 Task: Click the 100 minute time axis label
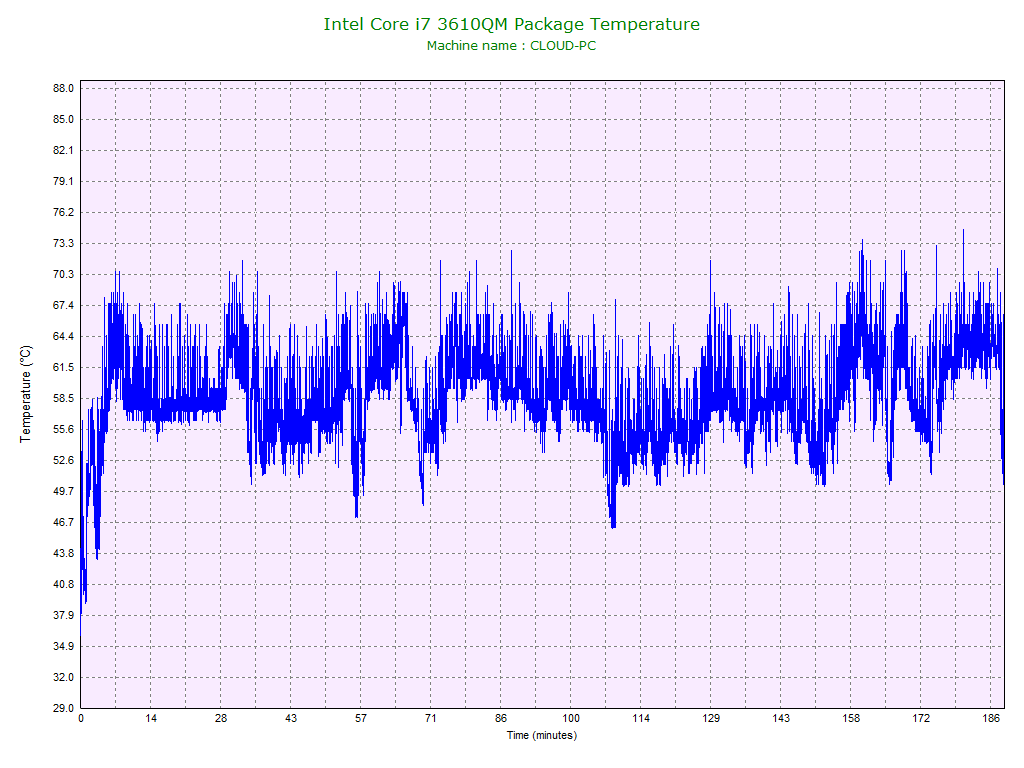coord(571,718)
